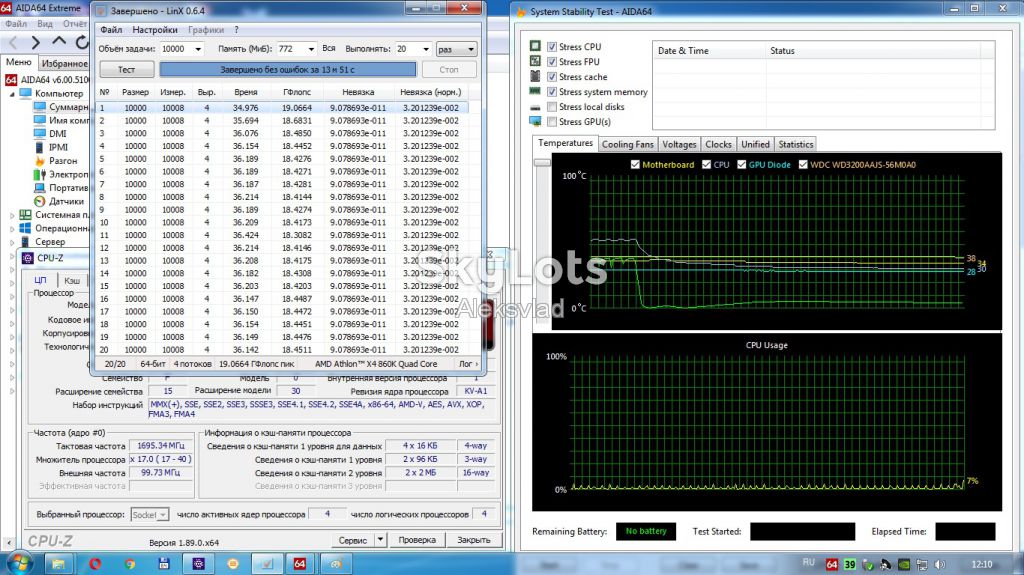
Task: Open the CPU-Z Сервис dropdown arrow
Action: (380, 540)
